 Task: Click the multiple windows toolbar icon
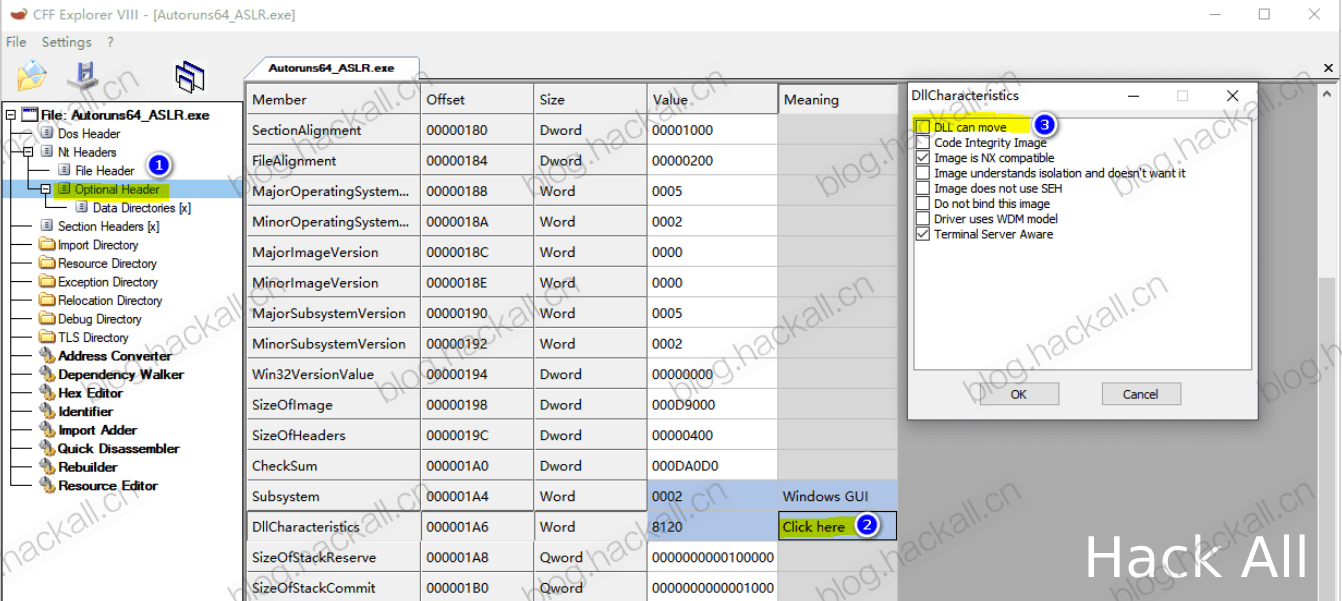coord(189,77)
